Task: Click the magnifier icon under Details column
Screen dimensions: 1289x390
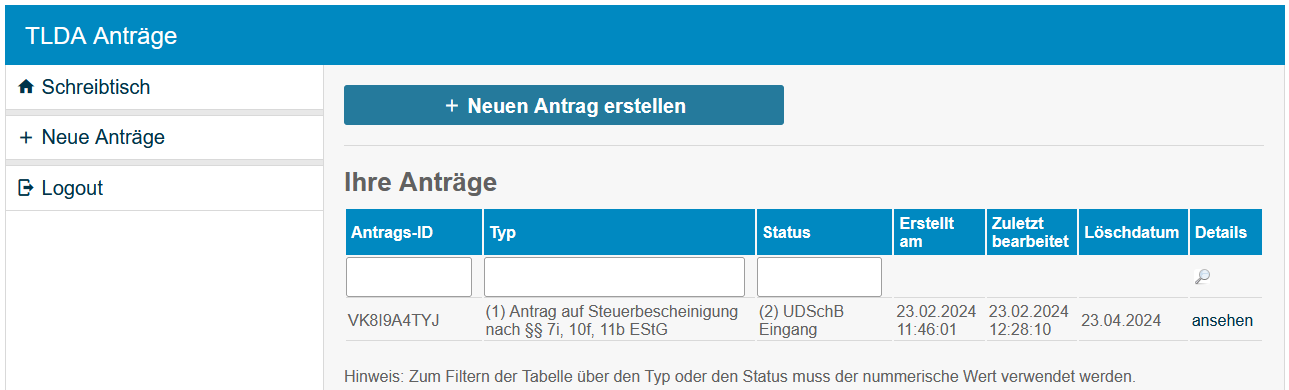Action: pos(1202,277)
